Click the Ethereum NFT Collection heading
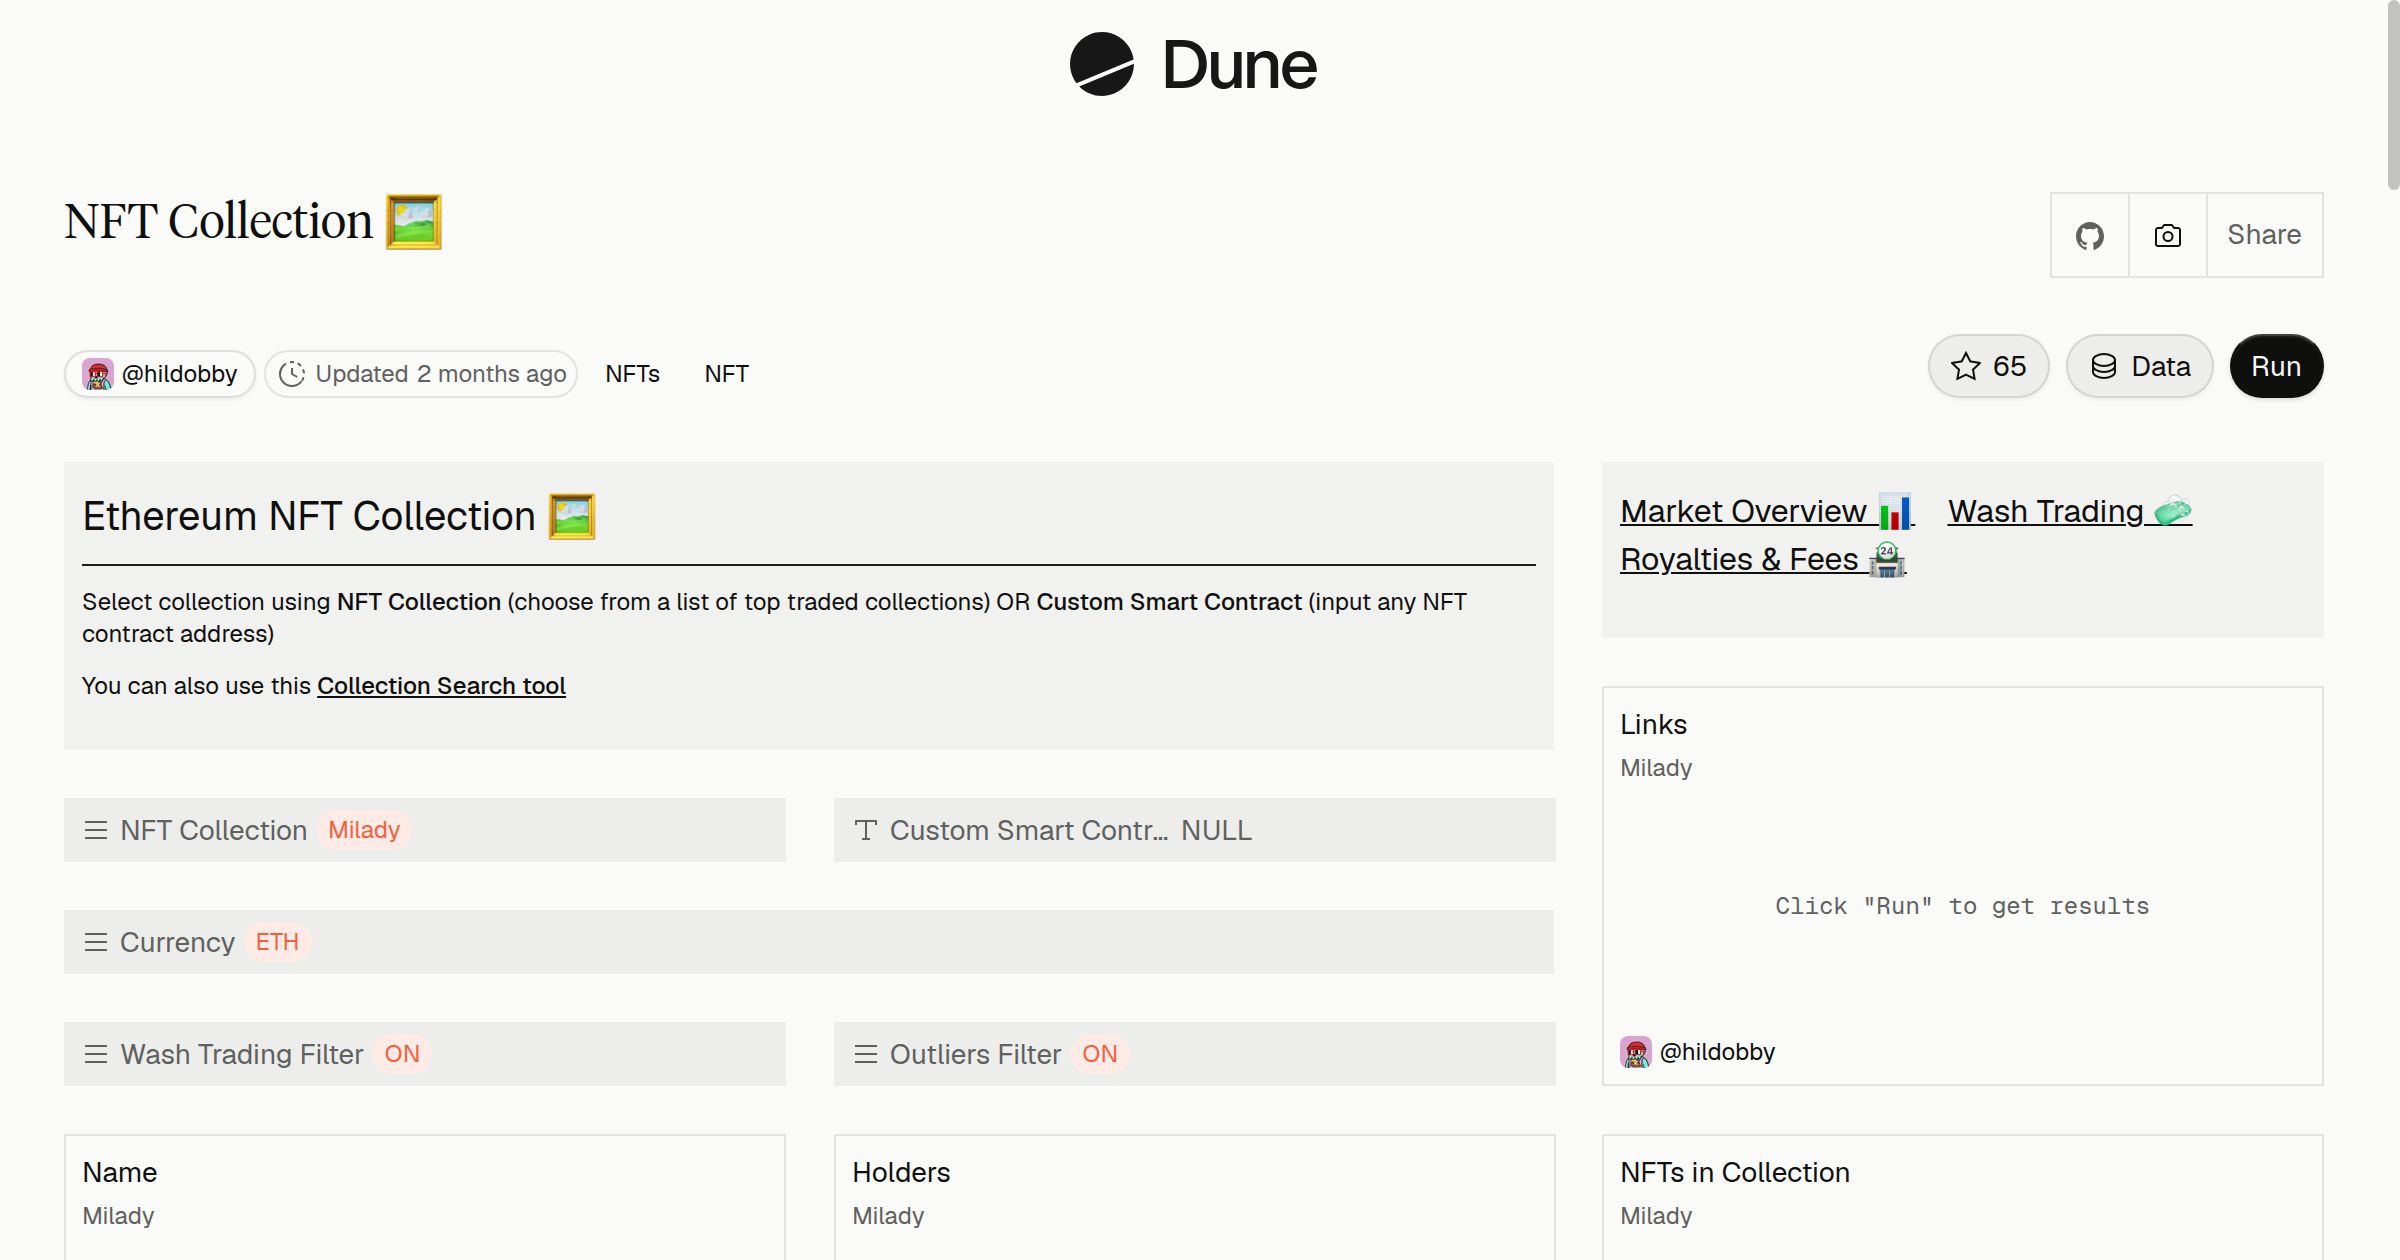The height and width of the screenshot is (1260, 2400). coord(339,516)
